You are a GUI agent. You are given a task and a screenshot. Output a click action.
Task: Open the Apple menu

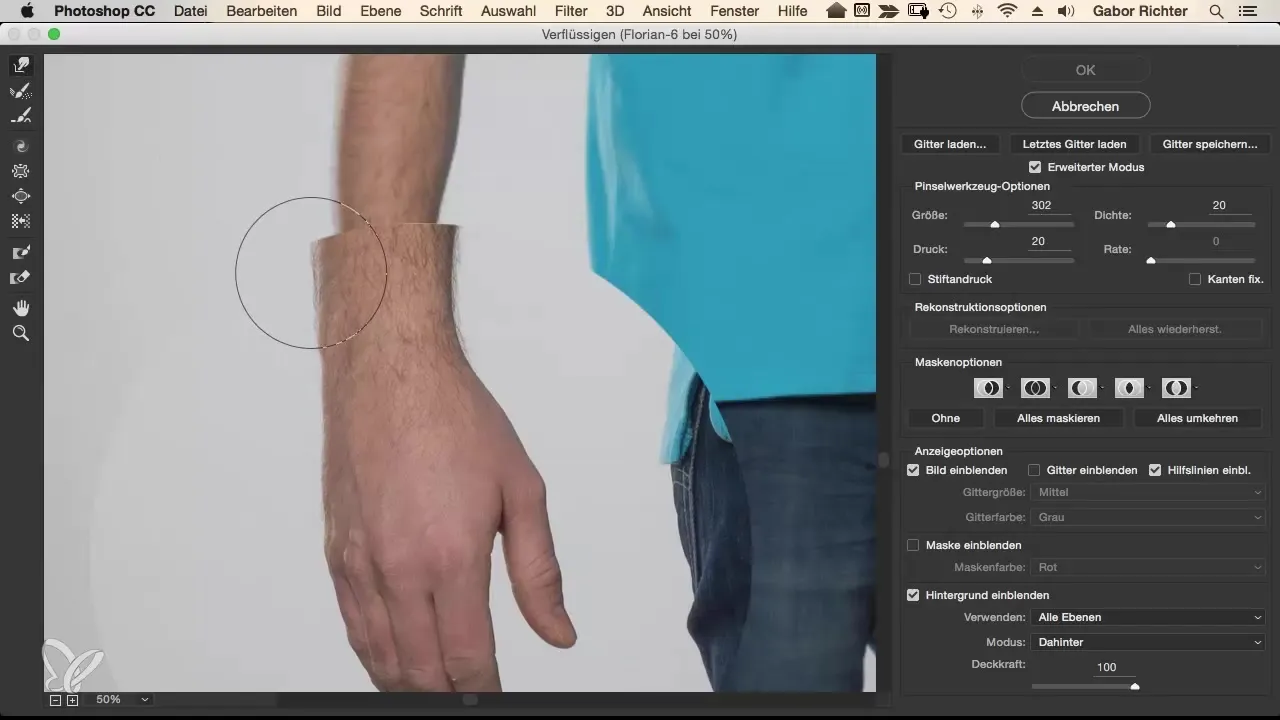click(27, 12)
